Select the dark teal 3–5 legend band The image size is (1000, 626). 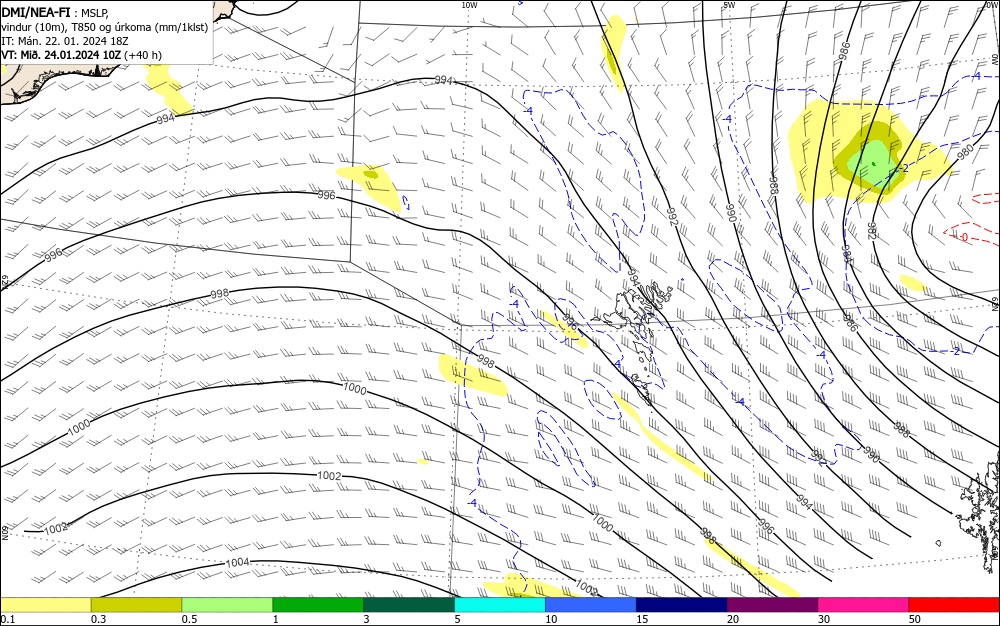coord(409,605)
